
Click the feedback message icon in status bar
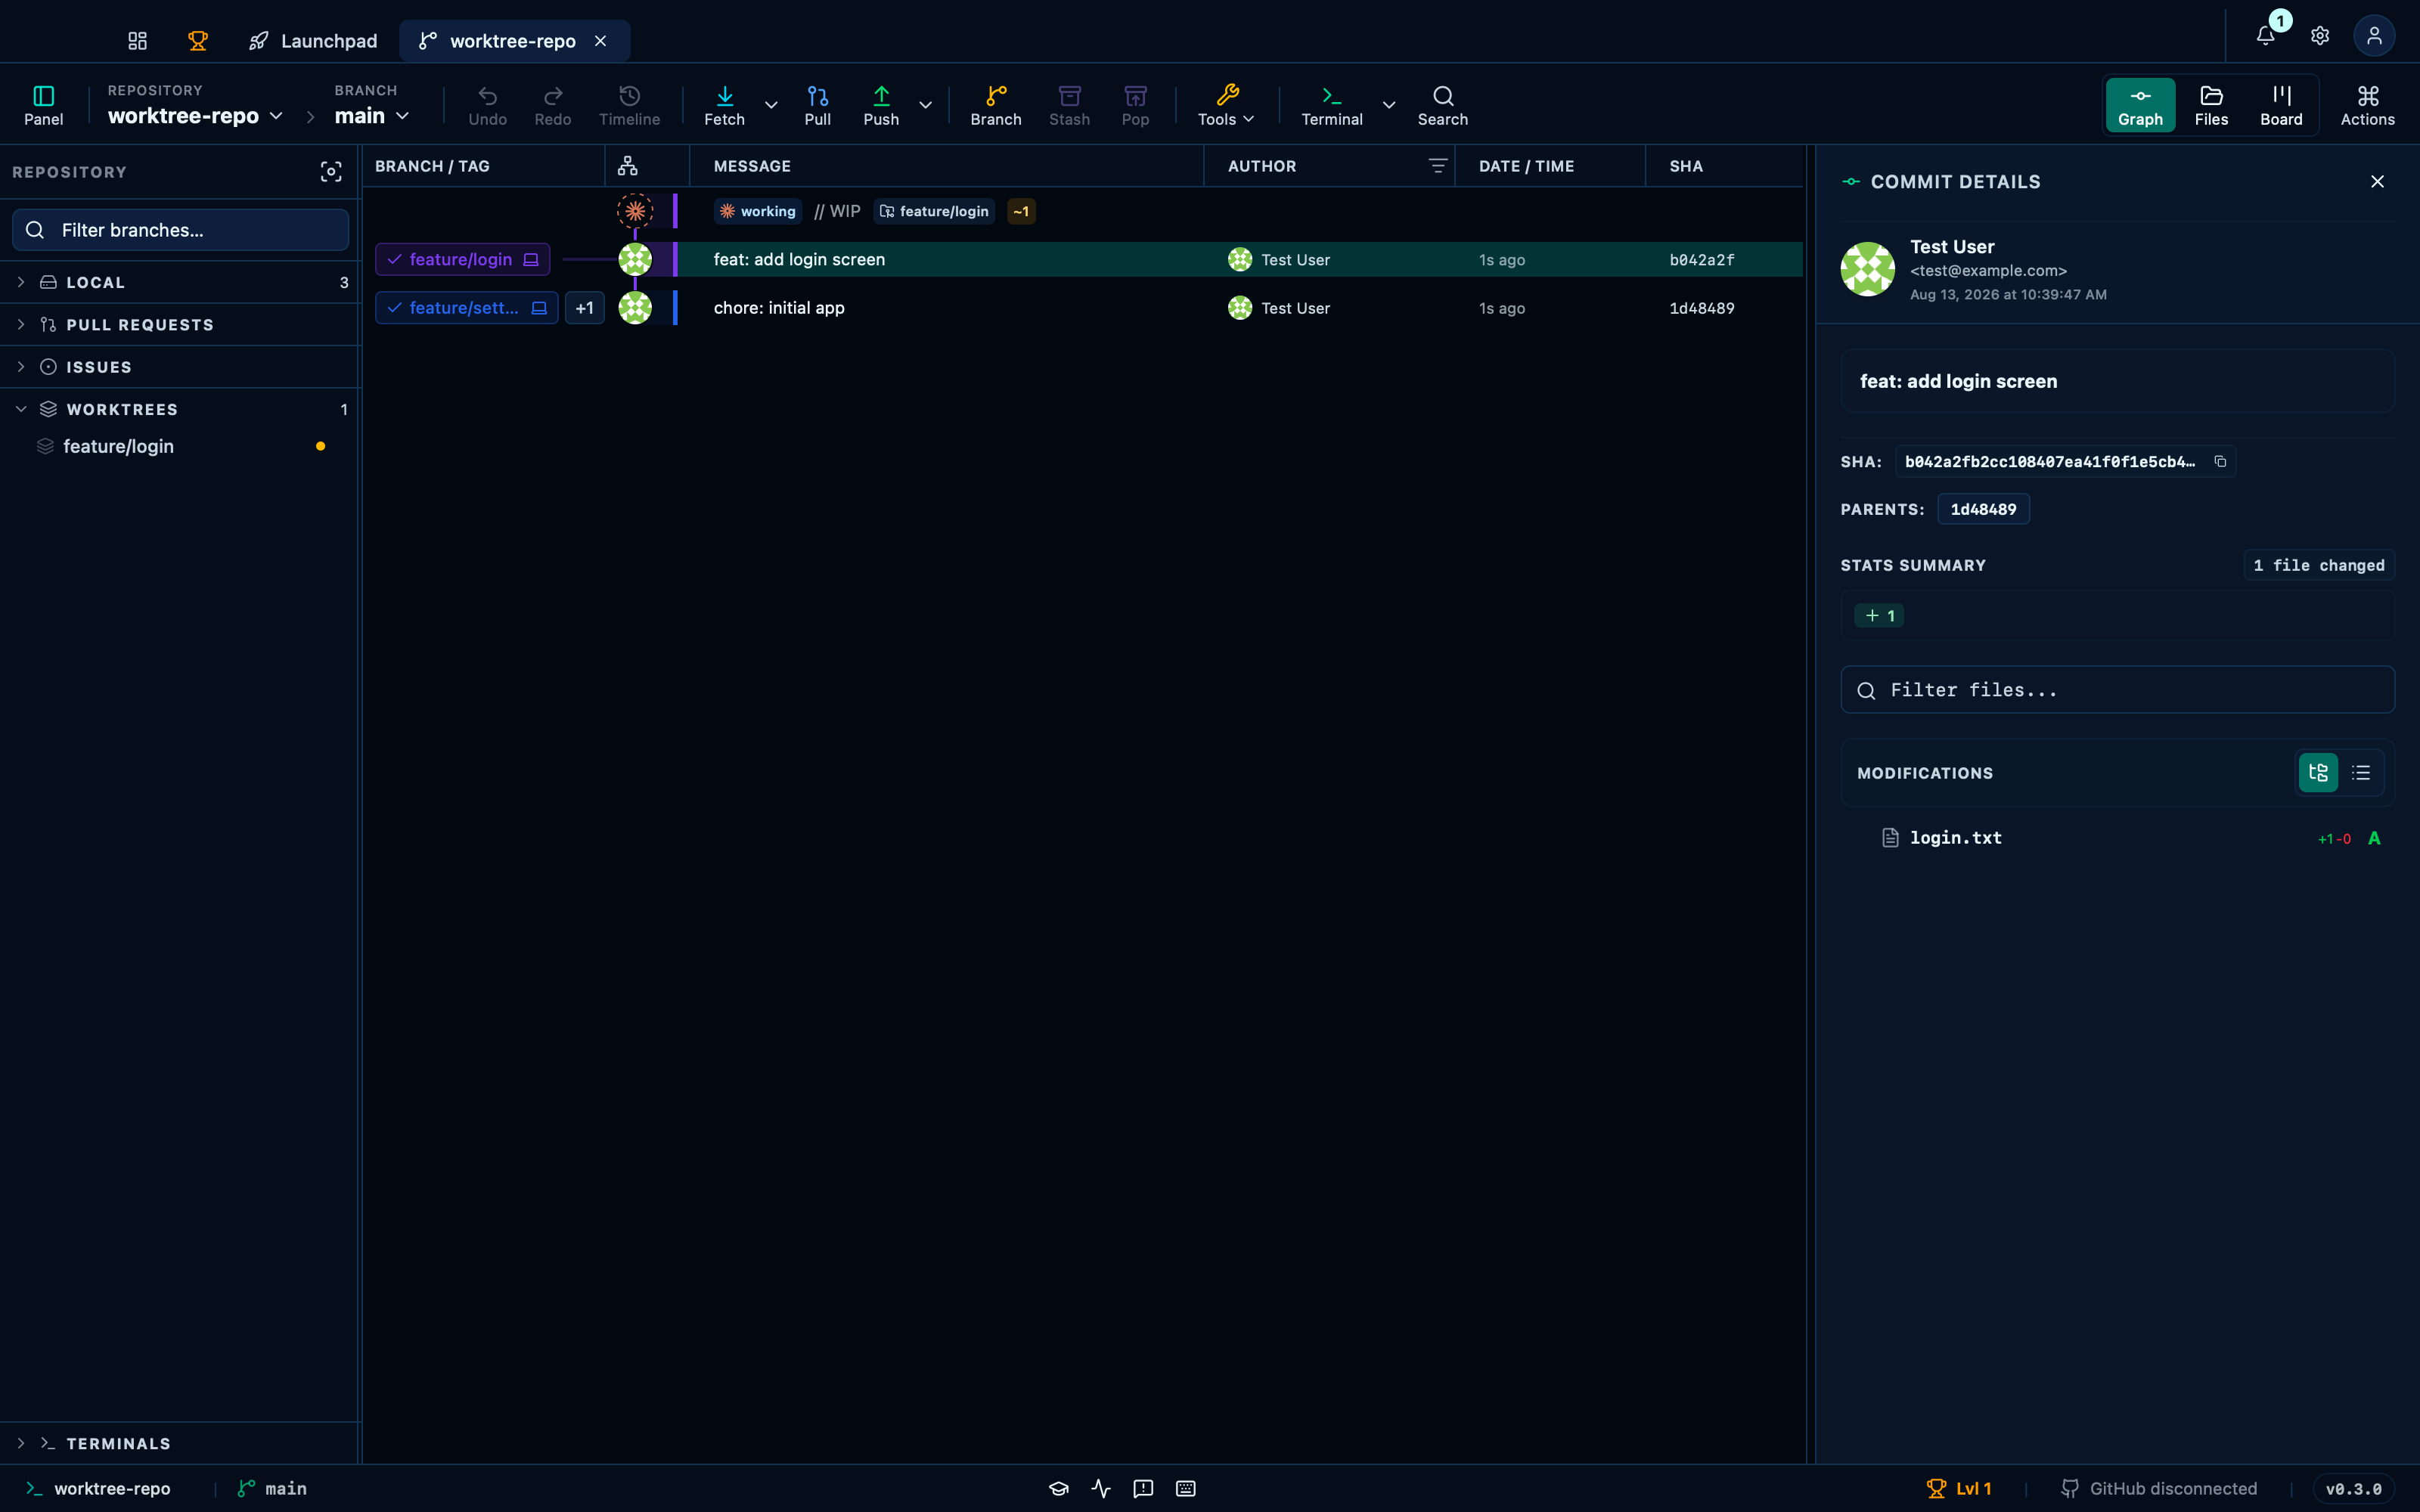[1143, 1488]
